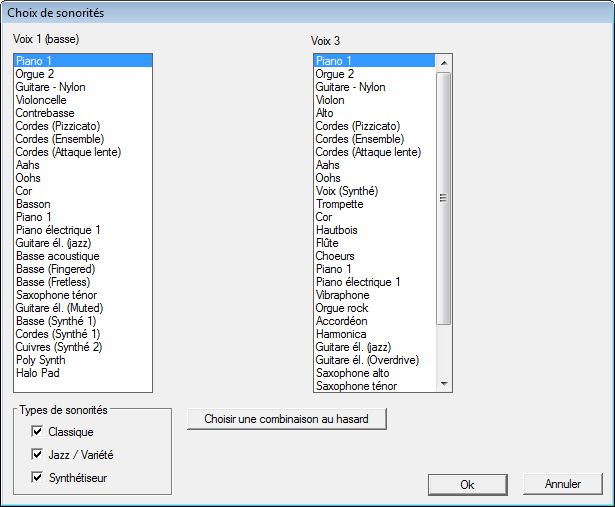Choose a random combination with the hasard button
Viewport: 615px width, 507px height.
click(287, 419)
